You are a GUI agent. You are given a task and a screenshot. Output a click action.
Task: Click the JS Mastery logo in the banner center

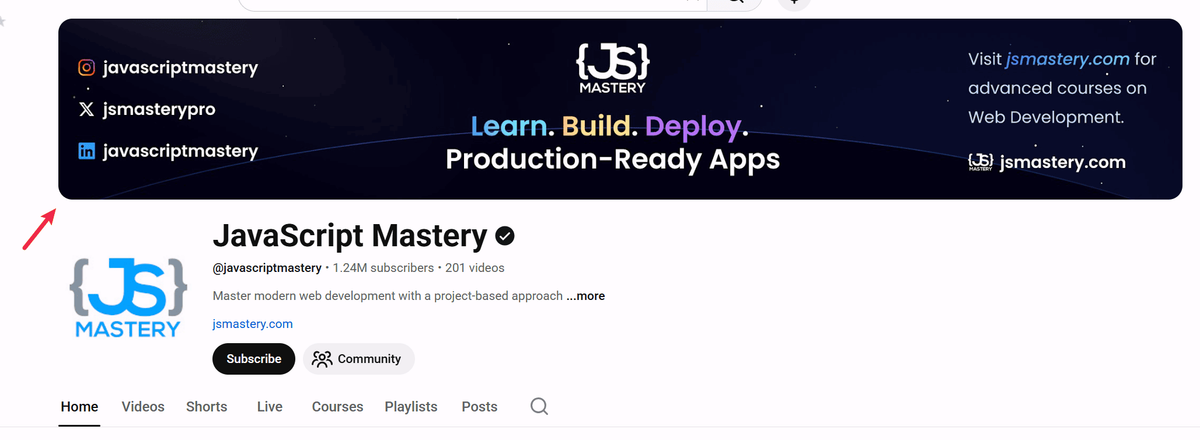[613, 67]
